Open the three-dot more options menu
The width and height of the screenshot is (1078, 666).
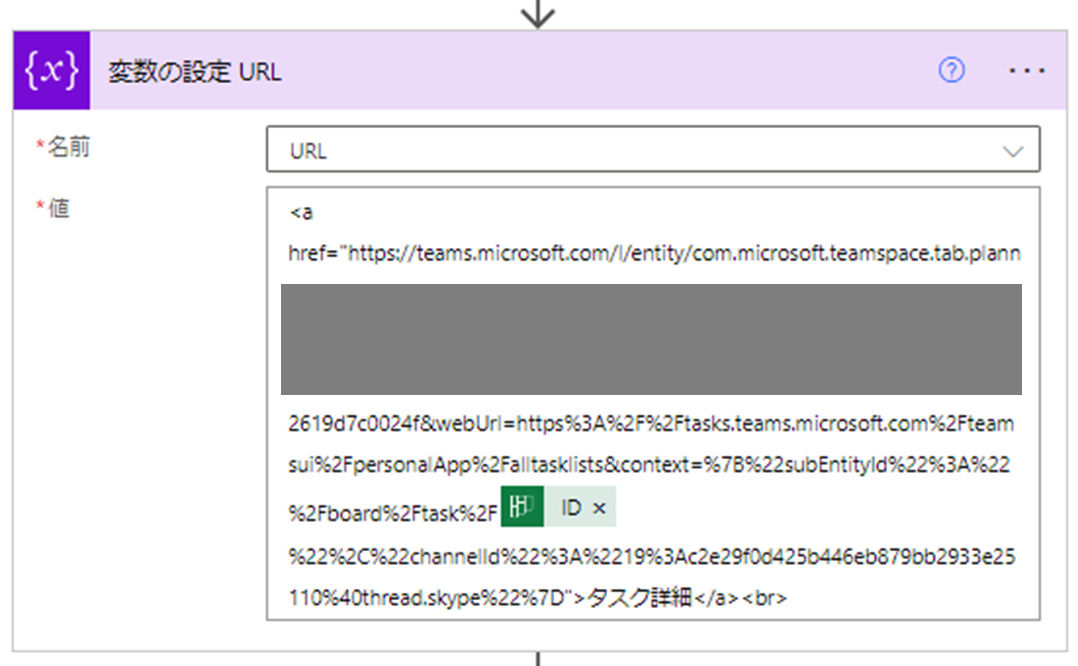click(1027, 71)
